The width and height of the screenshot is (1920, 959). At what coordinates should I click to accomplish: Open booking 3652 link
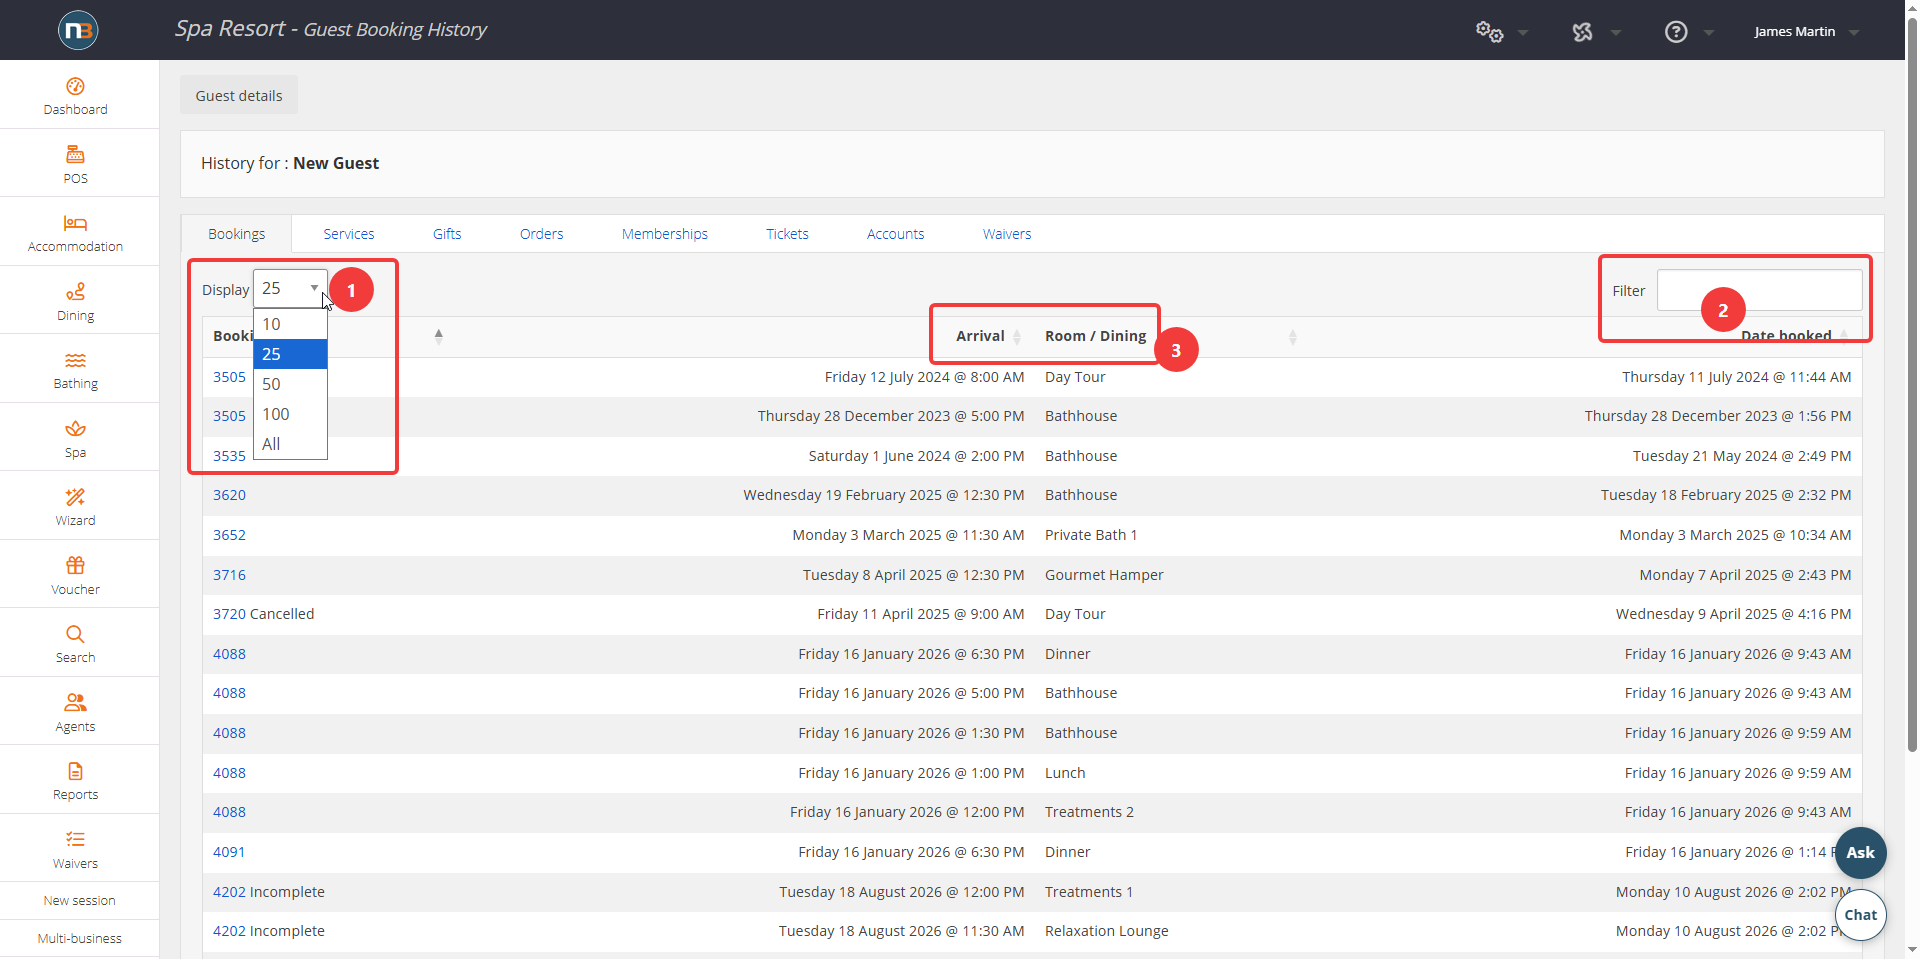229,535
